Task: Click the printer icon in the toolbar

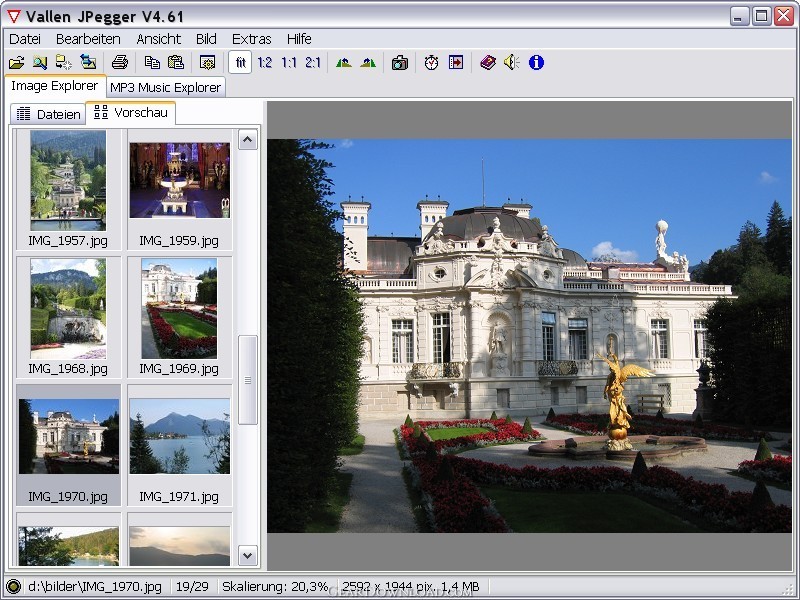Action: tap(120, 63)
